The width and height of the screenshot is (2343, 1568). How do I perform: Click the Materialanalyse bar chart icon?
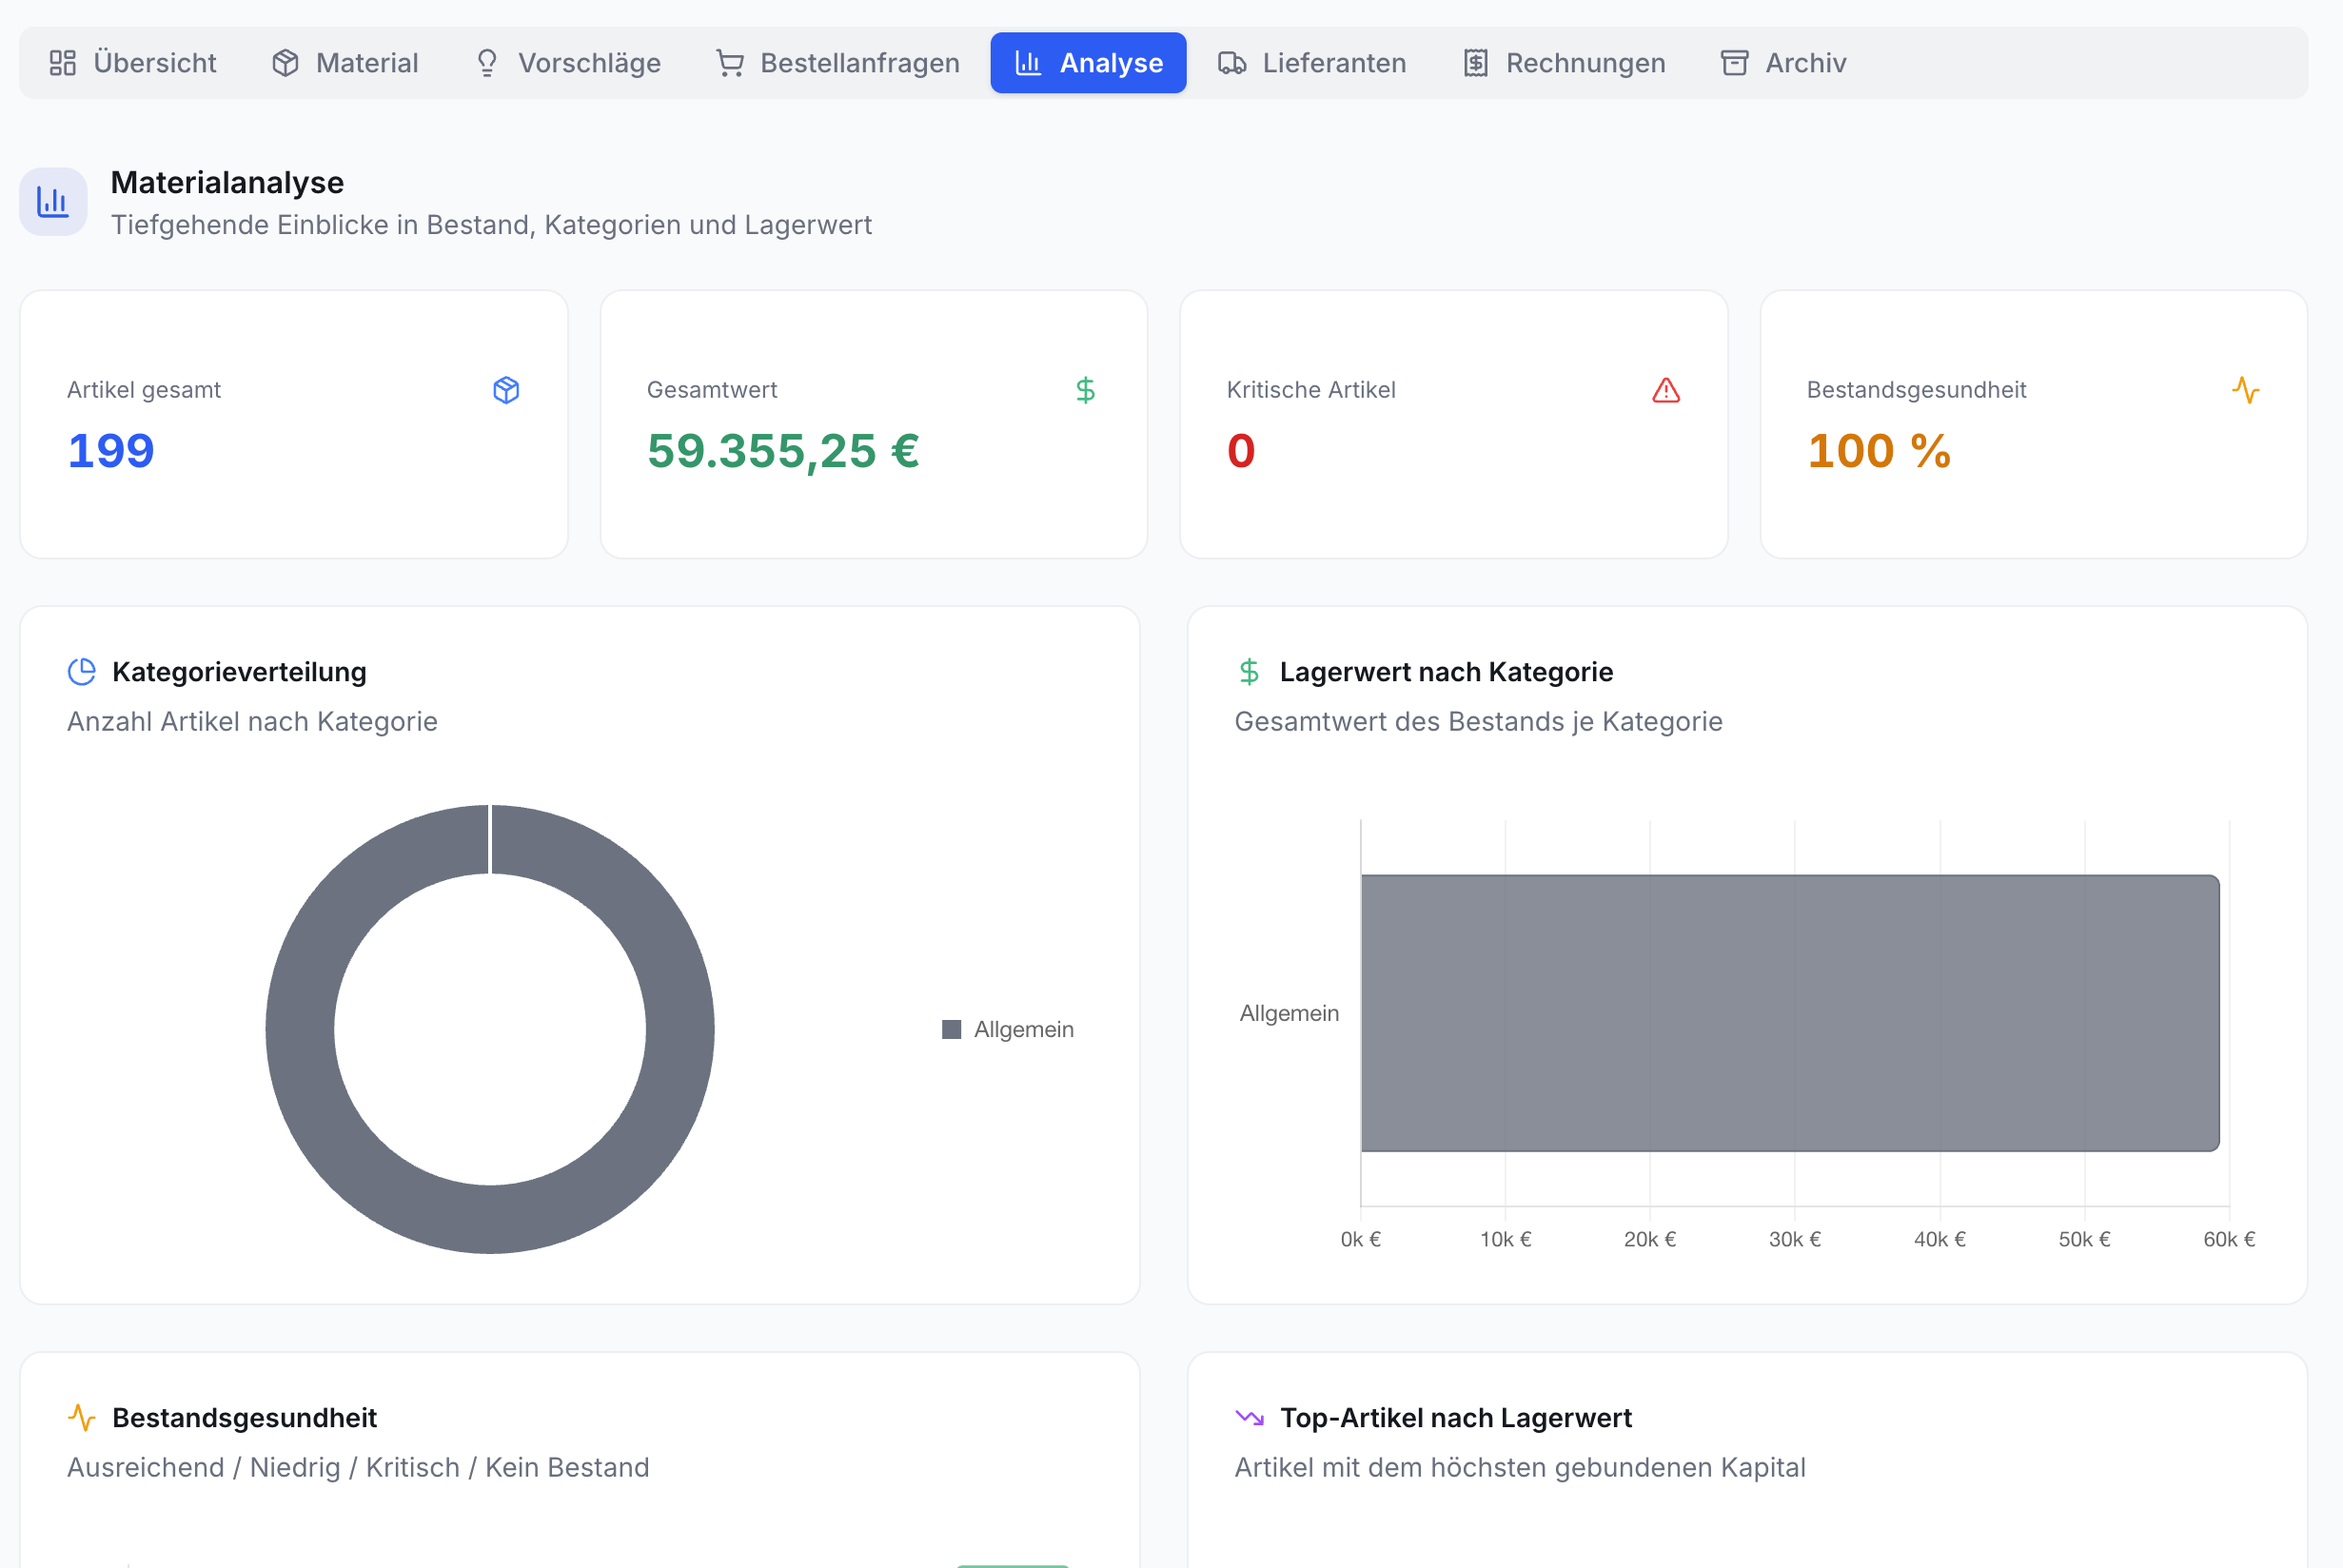[x=53, y=202]
